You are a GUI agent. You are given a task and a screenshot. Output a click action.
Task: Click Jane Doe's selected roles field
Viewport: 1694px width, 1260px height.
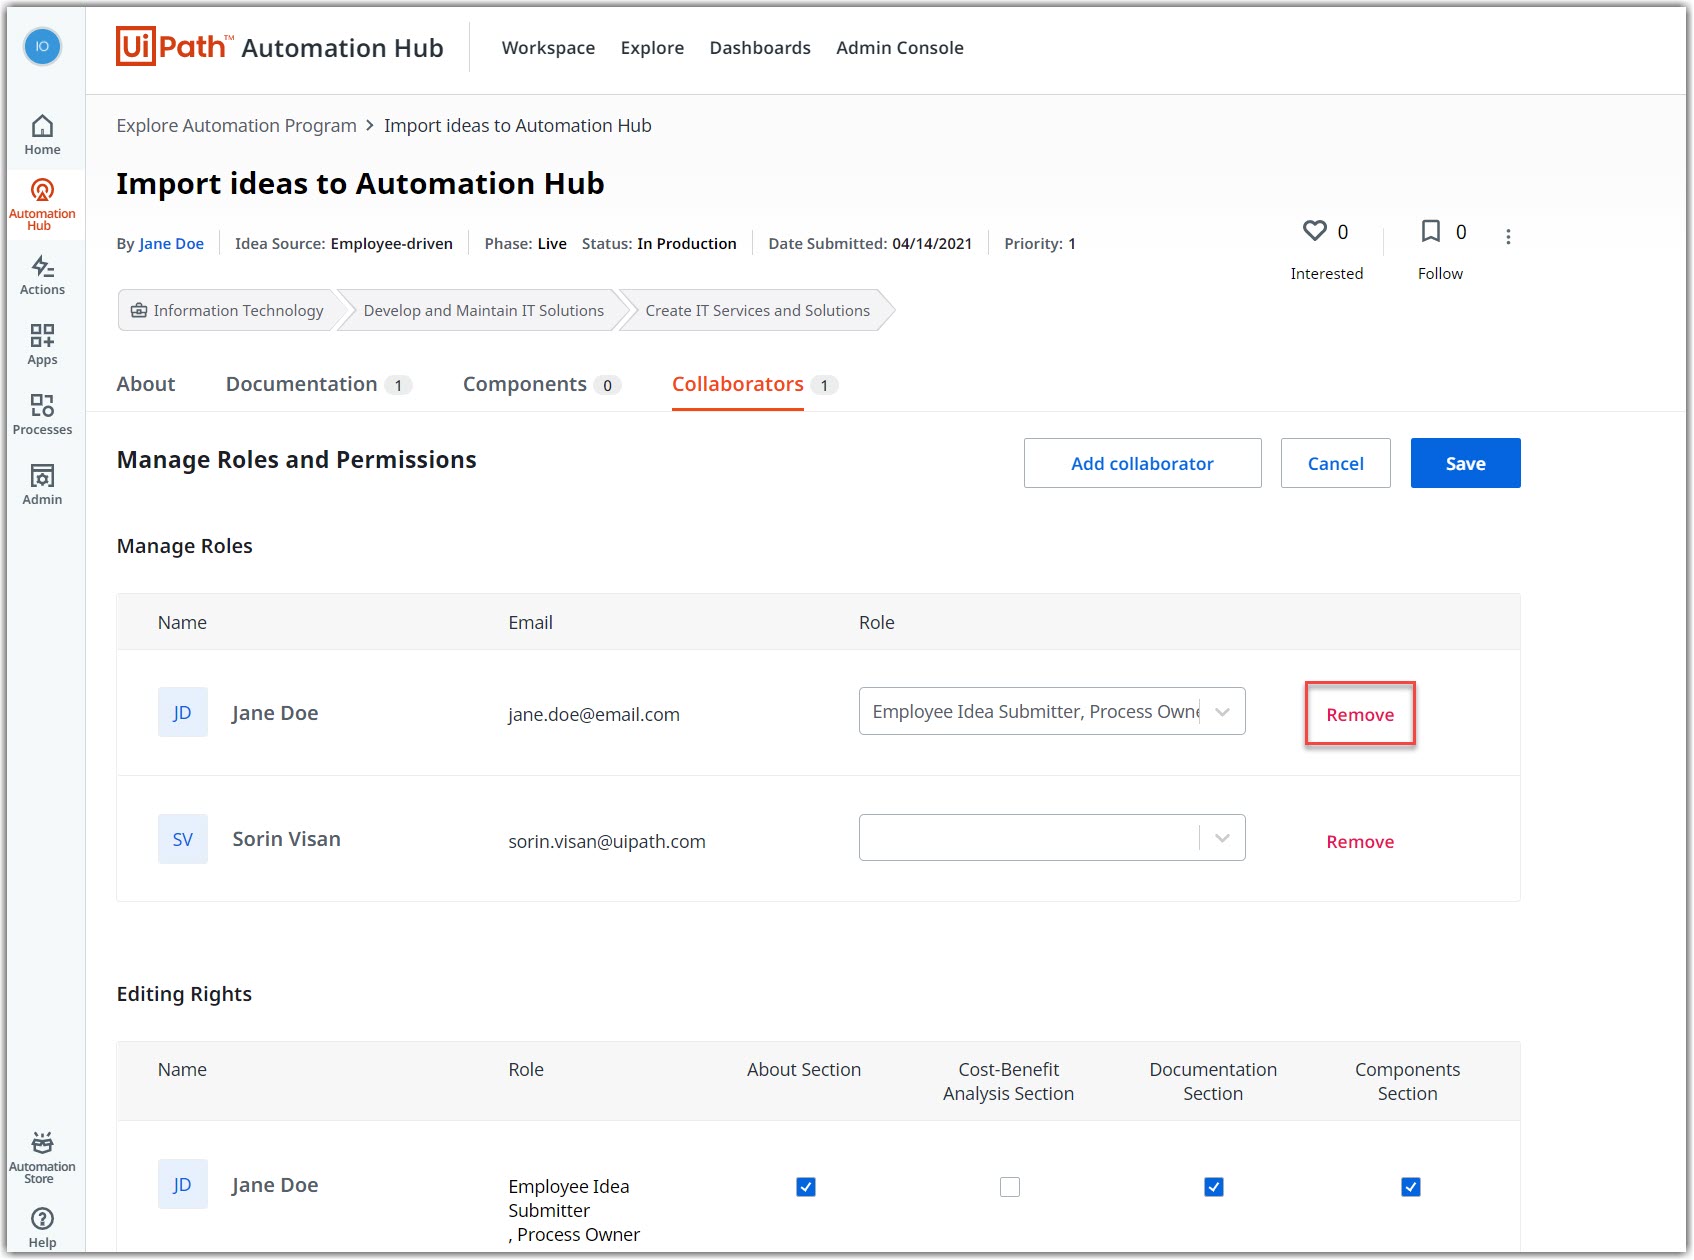click(x=1051, y=712)
